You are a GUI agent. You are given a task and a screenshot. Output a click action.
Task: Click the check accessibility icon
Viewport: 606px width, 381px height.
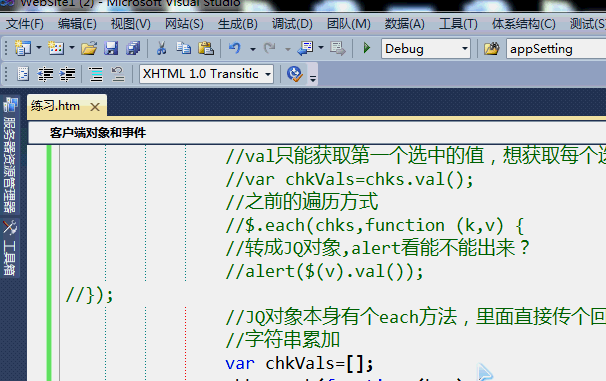294,74
